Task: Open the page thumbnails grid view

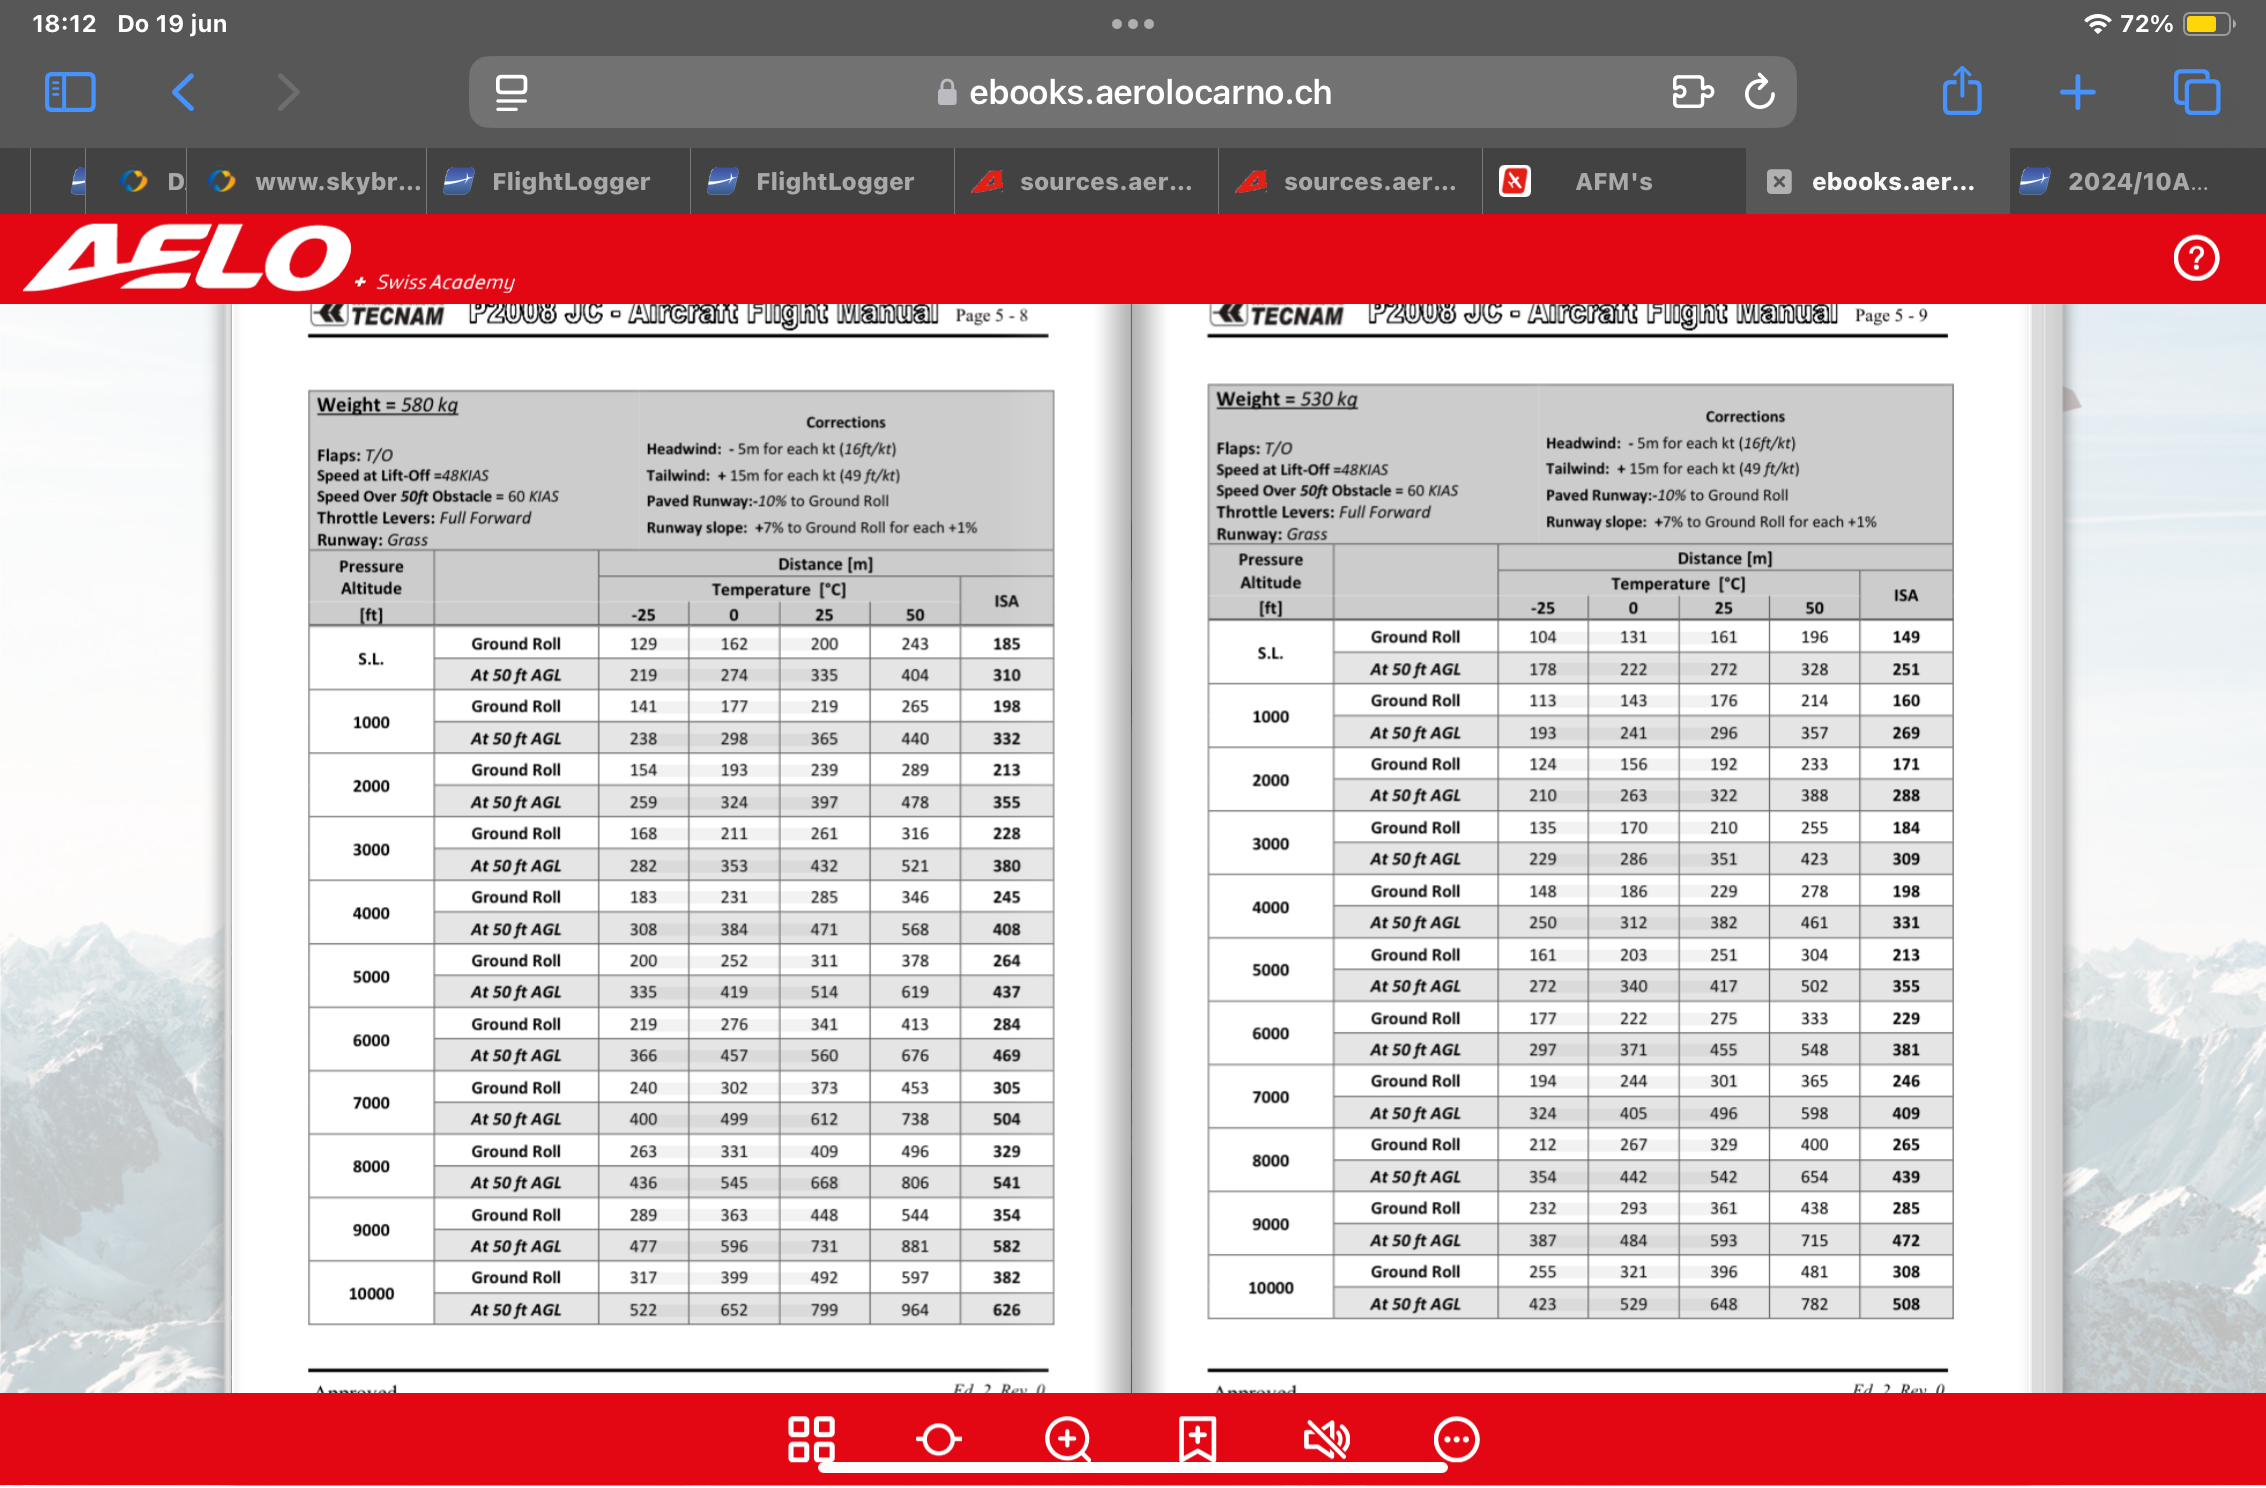Action: (811, 1439)
